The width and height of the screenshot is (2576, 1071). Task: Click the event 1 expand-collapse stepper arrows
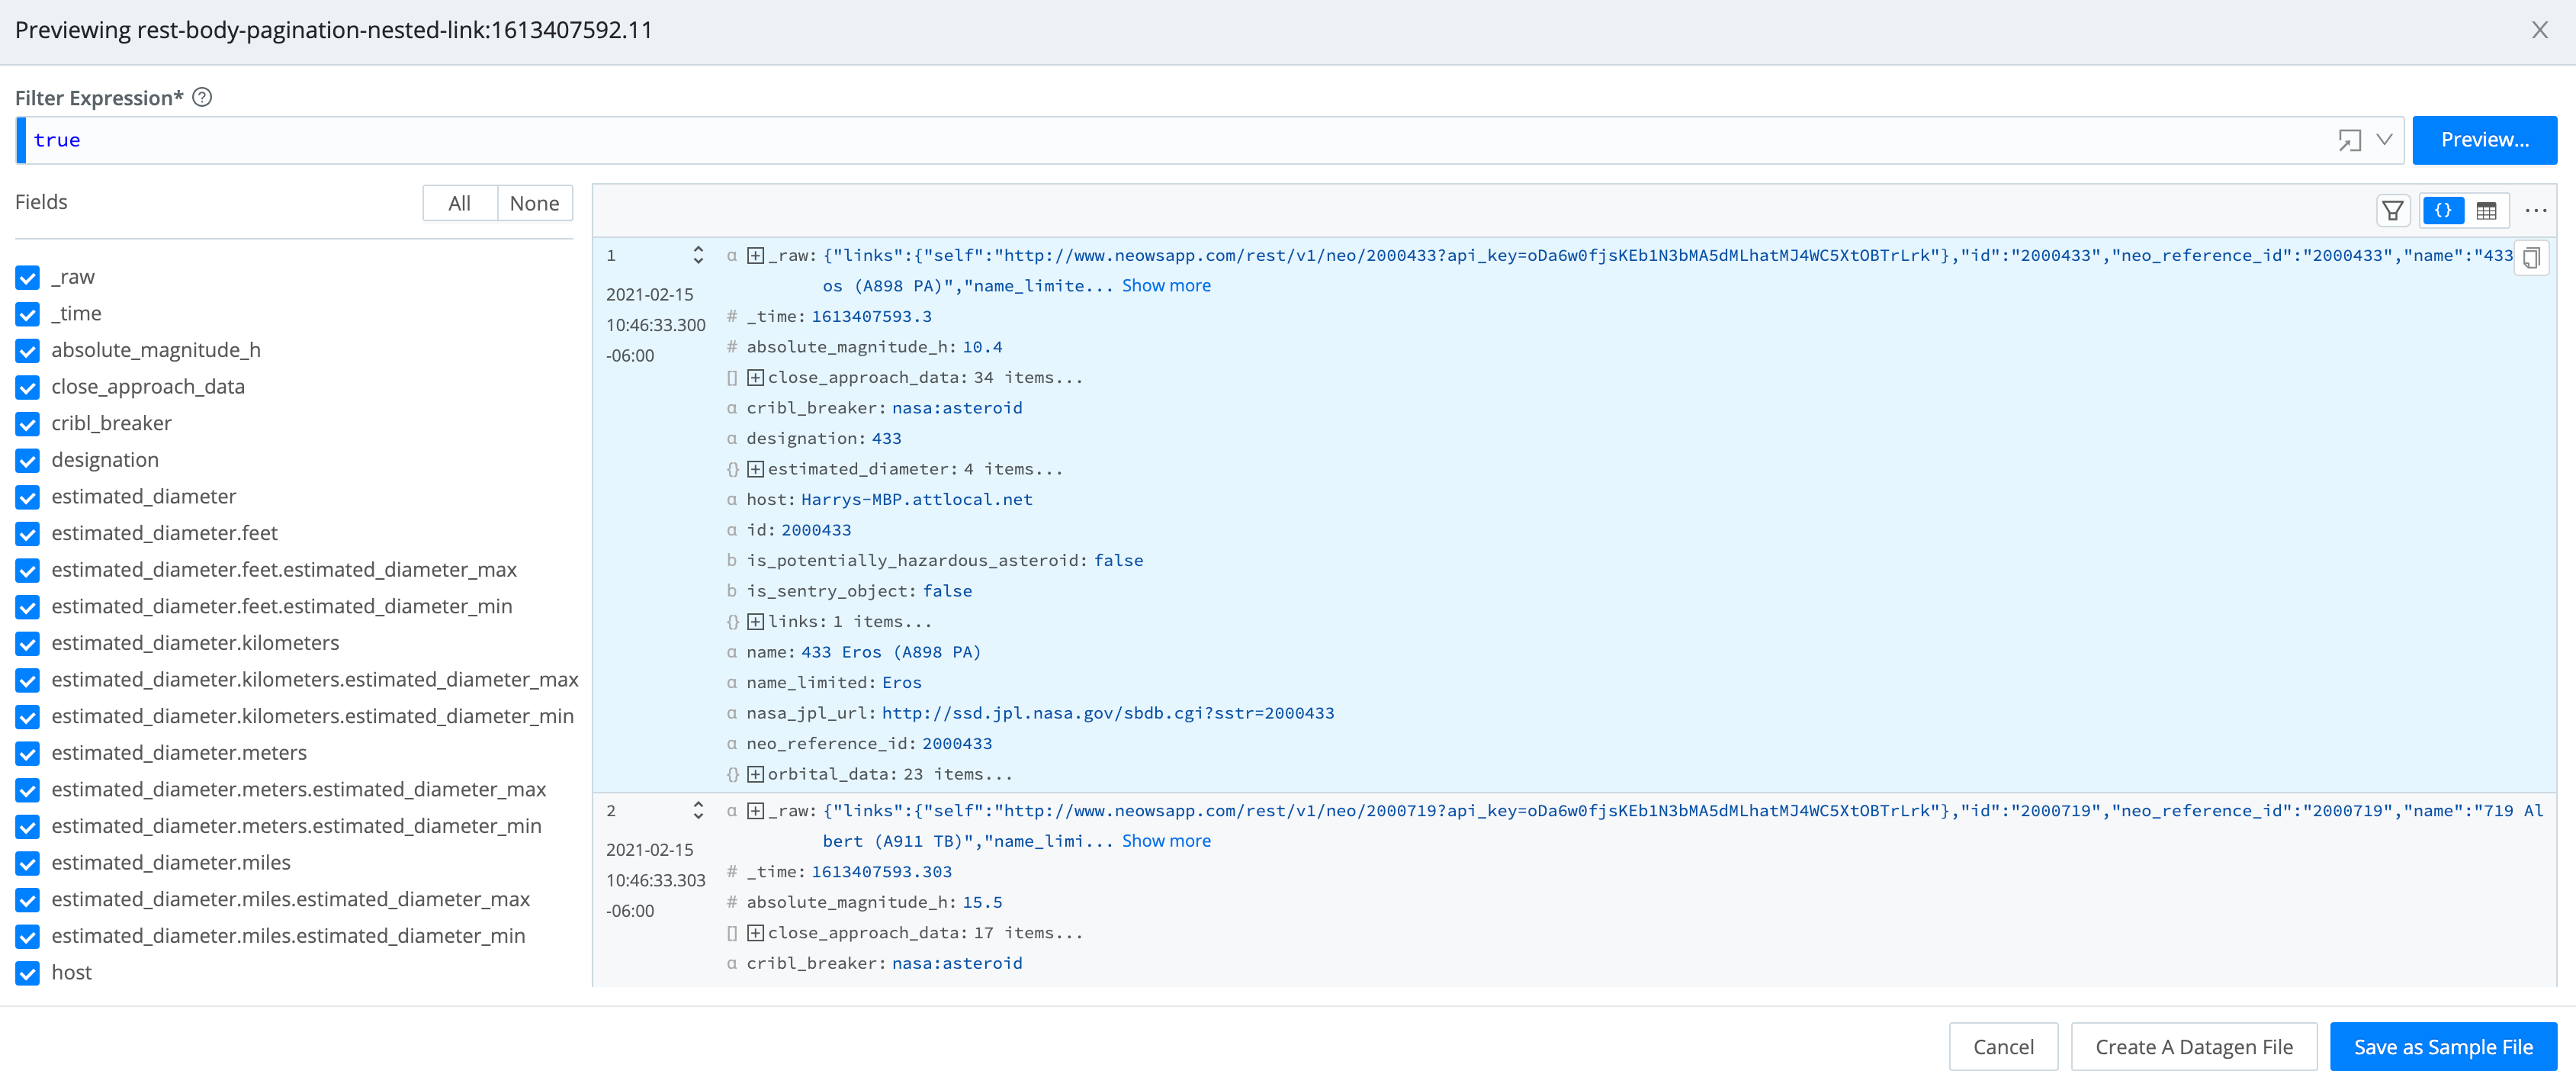tap(698, 255)
